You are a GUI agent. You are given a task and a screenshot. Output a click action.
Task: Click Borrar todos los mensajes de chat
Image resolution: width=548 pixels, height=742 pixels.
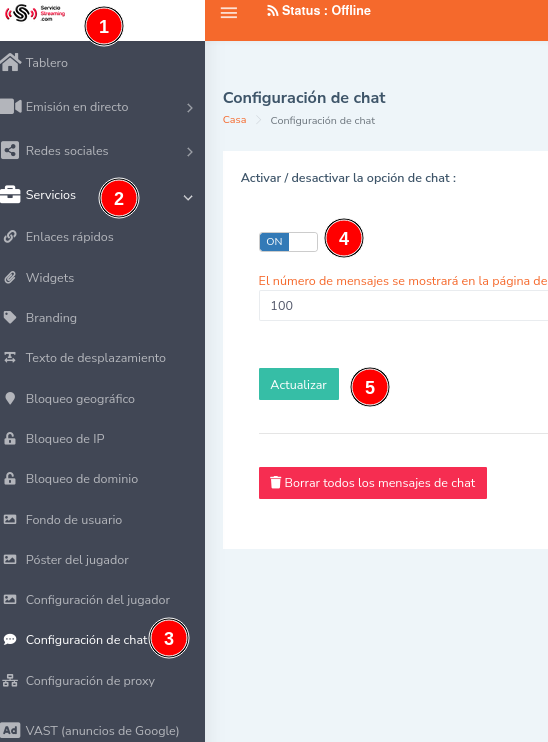(373, 483)
